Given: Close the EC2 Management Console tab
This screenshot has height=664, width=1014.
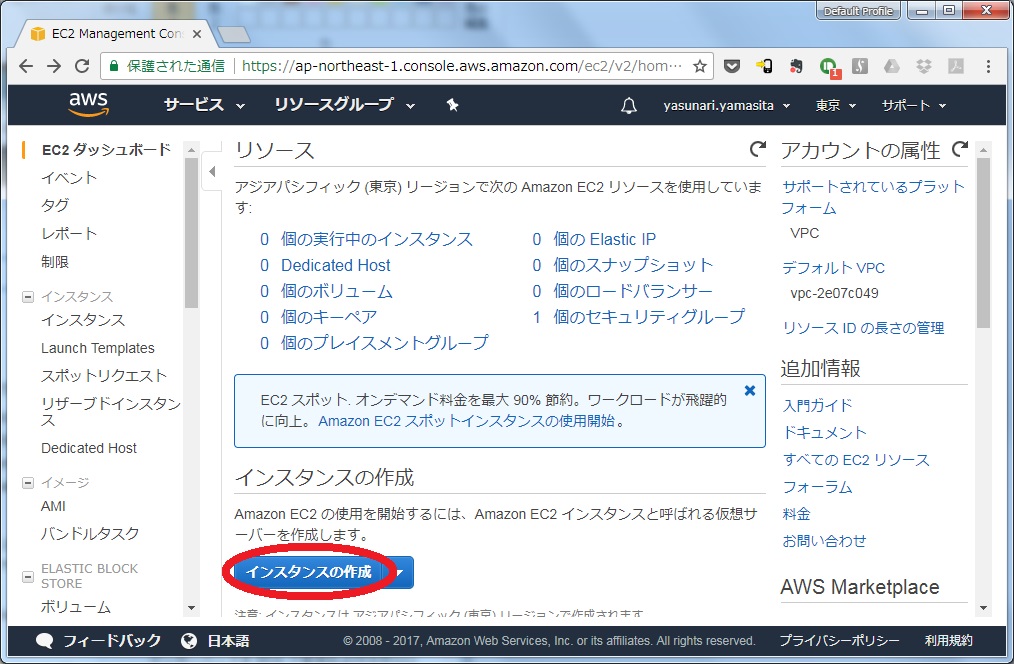Looking at the screenshot, I should click(x=197, y=34).
